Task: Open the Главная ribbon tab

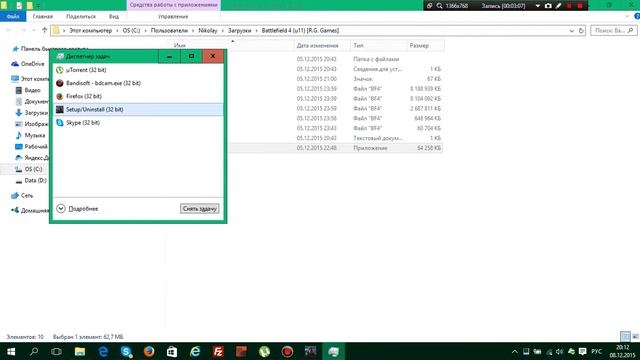Action: [x=42, y=16]
